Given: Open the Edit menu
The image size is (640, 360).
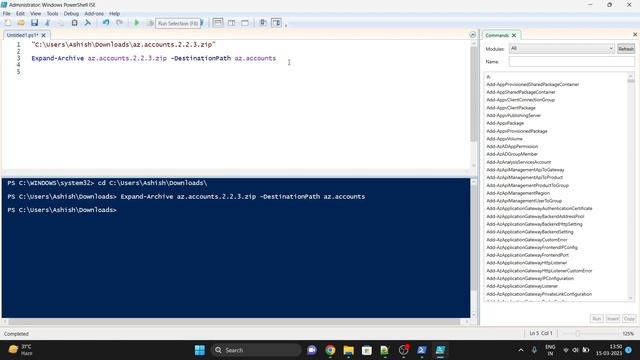Looking at the screenshot, I should click(x=20, y=13).
